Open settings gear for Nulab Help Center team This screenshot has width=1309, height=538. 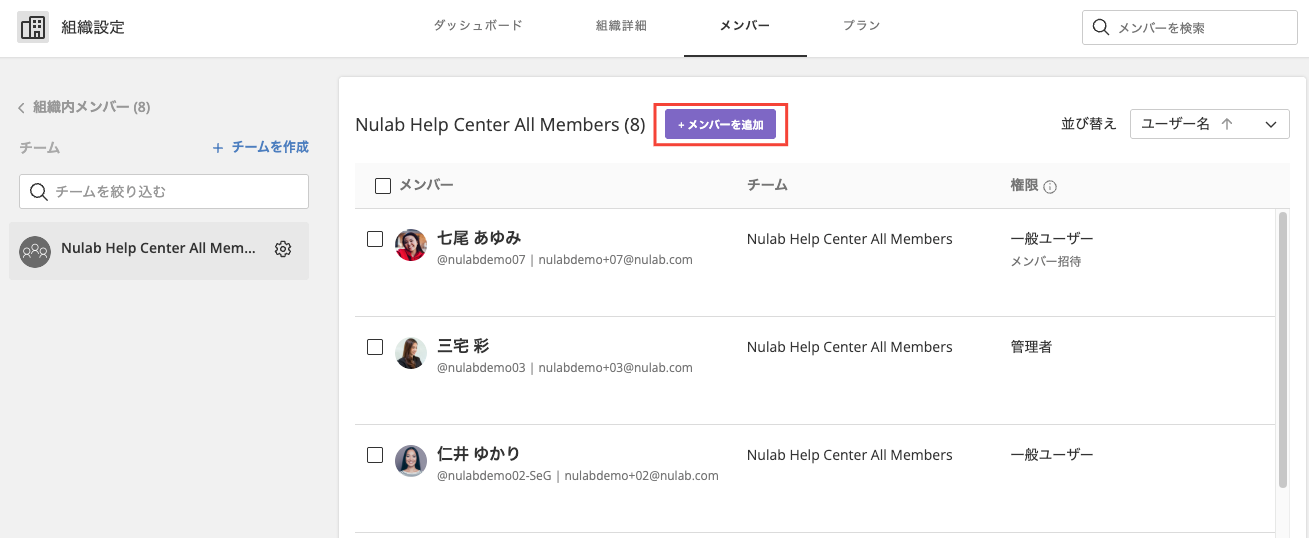[x=283, y=249]
